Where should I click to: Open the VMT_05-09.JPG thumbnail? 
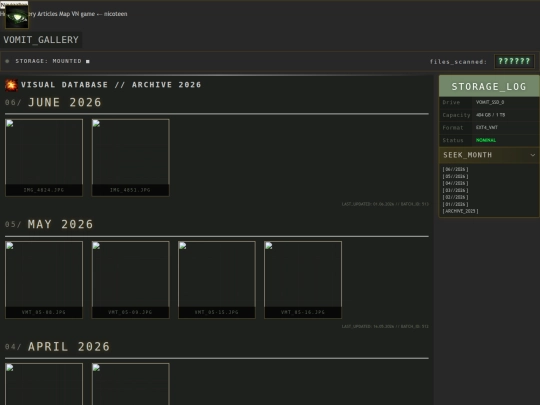point(131,280)
